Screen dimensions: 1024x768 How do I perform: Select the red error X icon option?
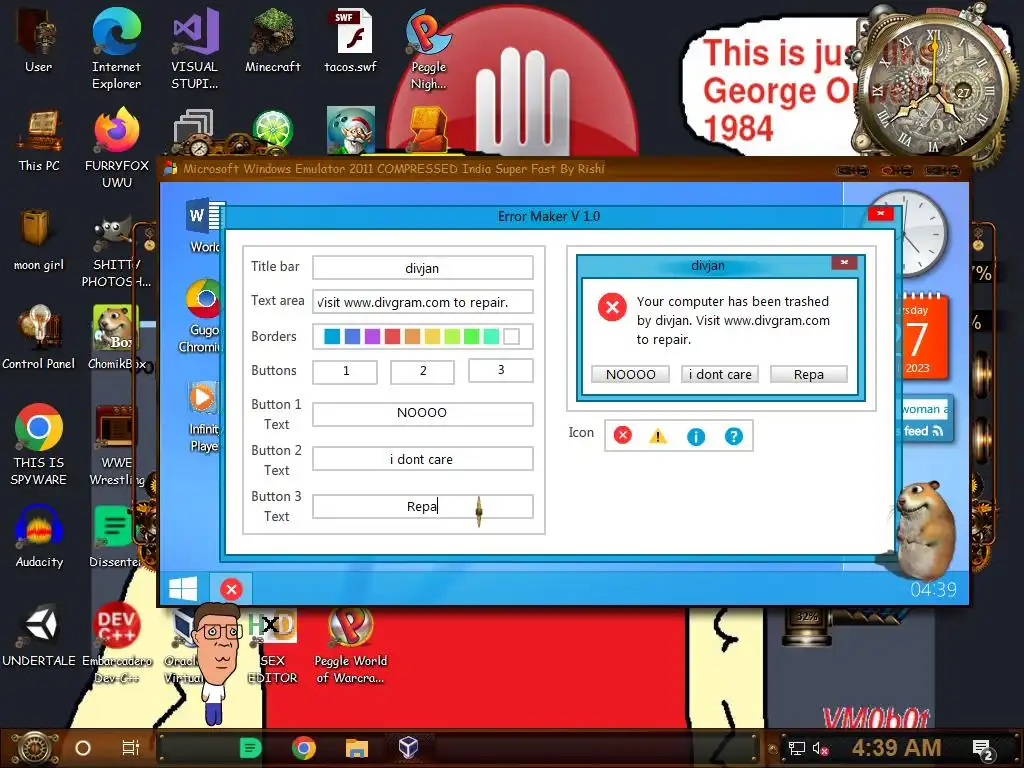tap(623, 436)
